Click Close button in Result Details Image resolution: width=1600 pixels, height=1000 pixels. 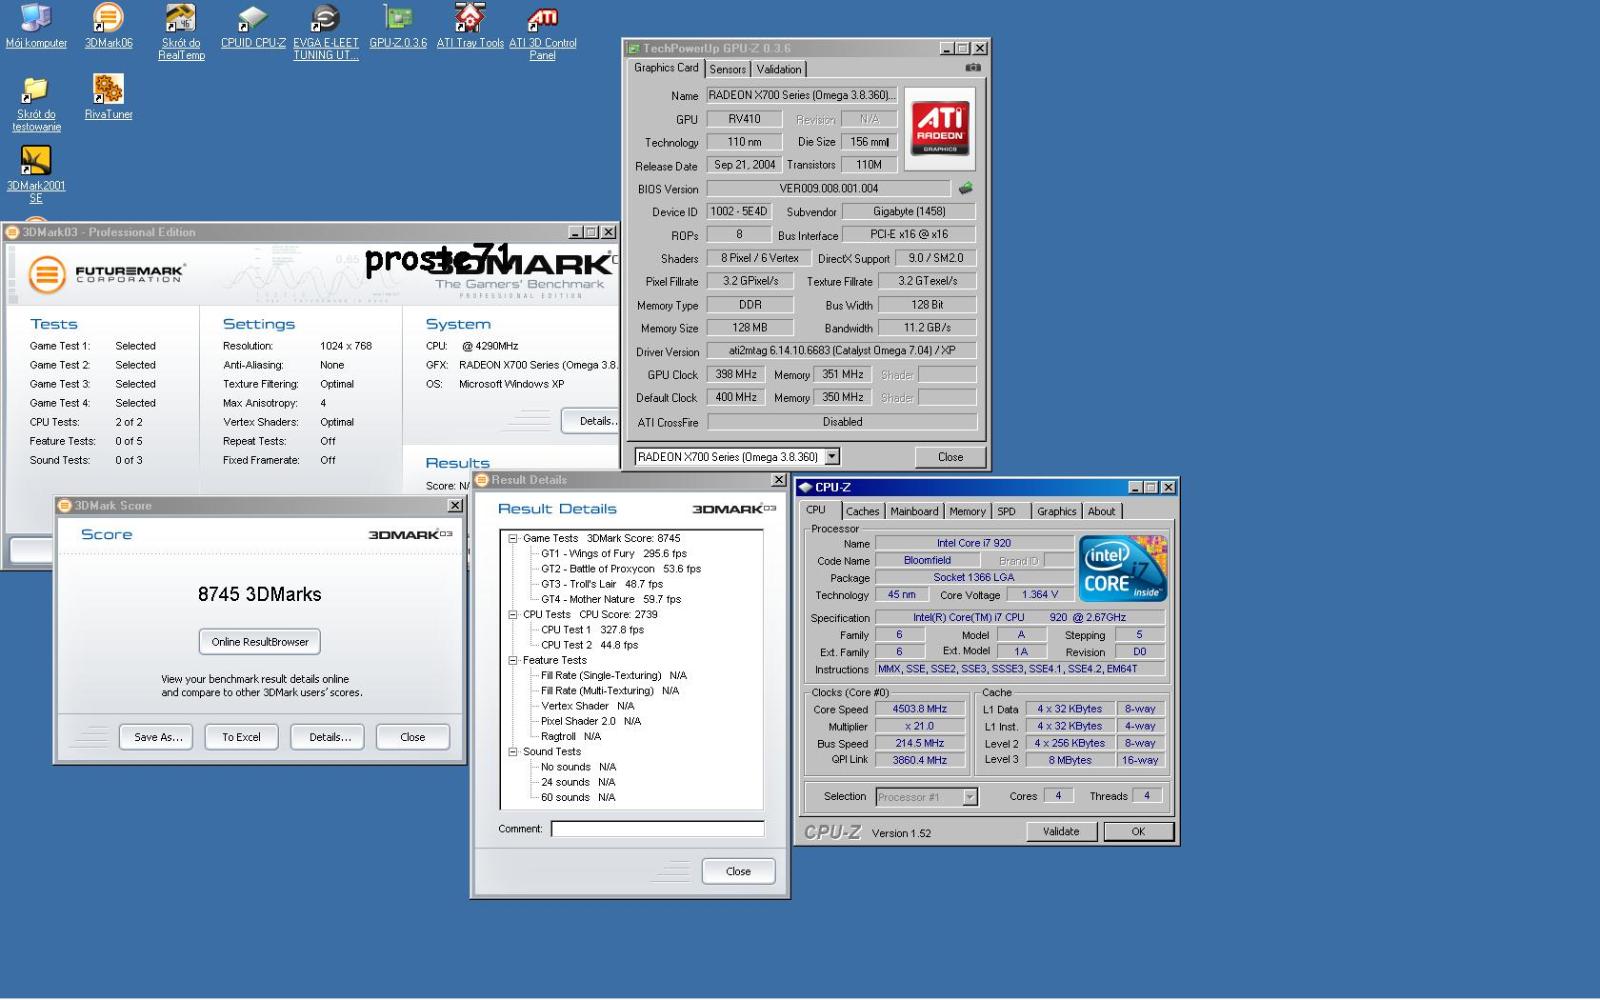point(738,871)
